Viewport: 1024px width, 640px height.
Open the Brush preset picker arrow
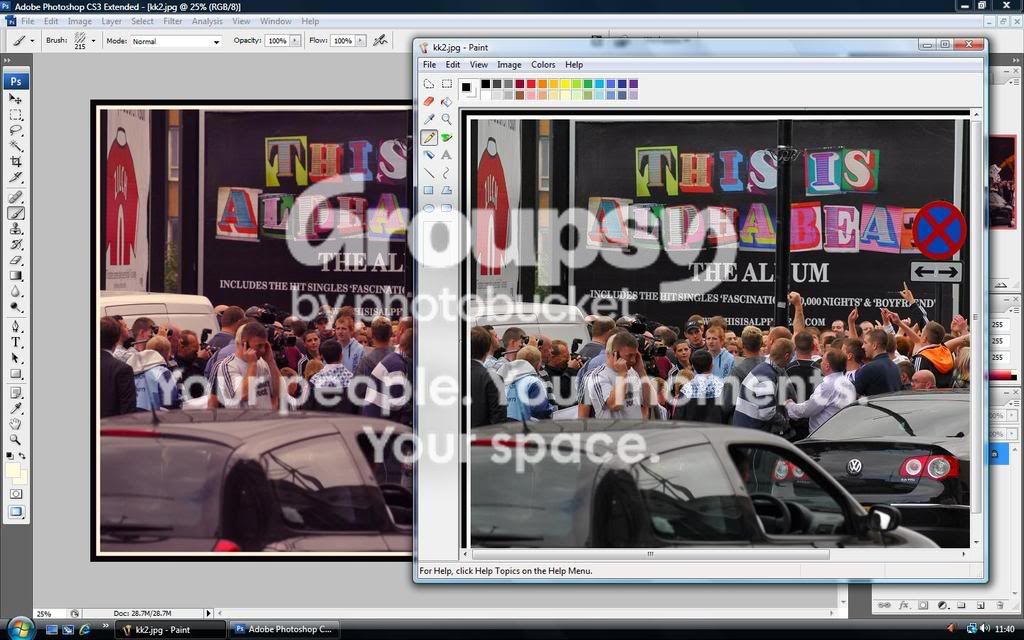[x=93, y=40]
